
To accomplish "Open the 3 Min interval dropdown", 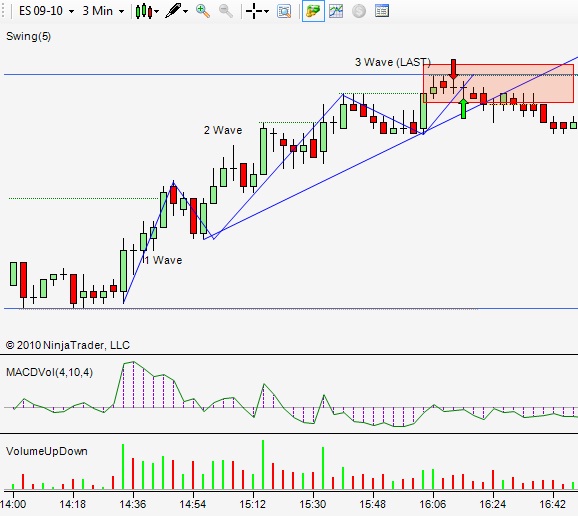I will pyautogui.click(x=103, y=11).
